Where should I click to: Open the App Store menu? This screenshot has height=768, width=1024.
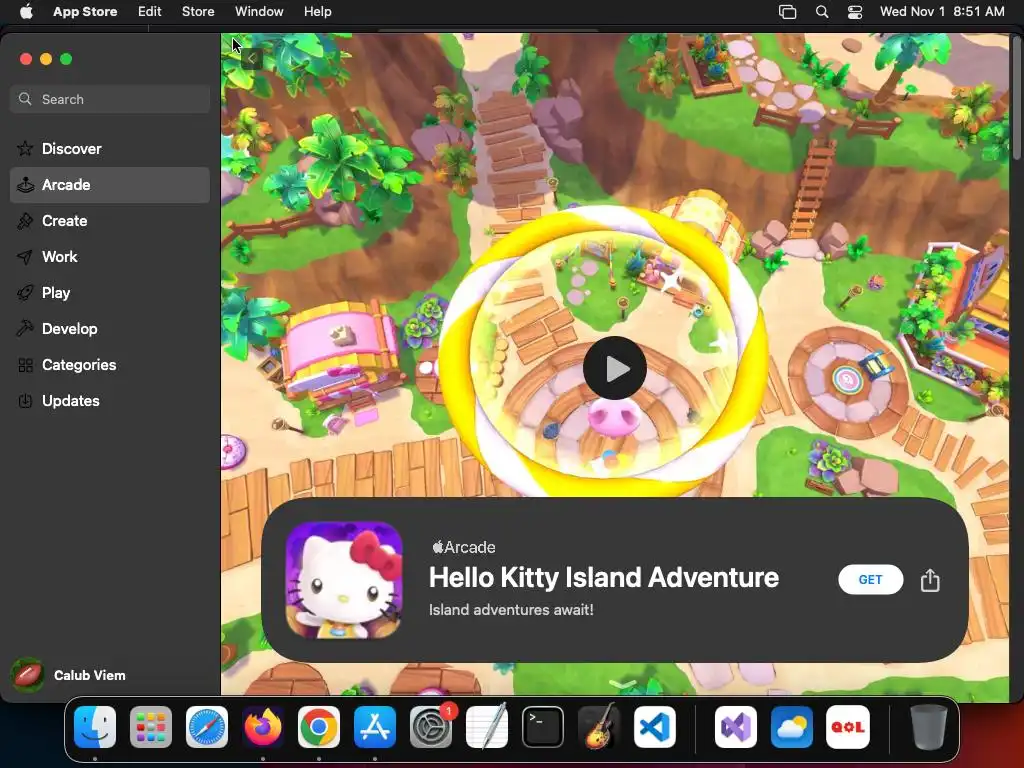[x=85, y=12]
